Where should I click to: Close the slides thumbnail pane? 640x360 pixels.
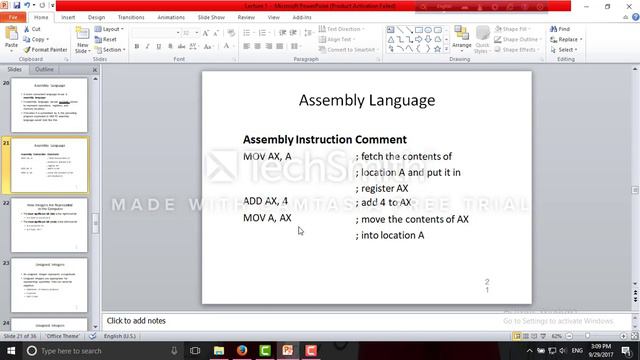pyautogui.click(x=95, y=70)
